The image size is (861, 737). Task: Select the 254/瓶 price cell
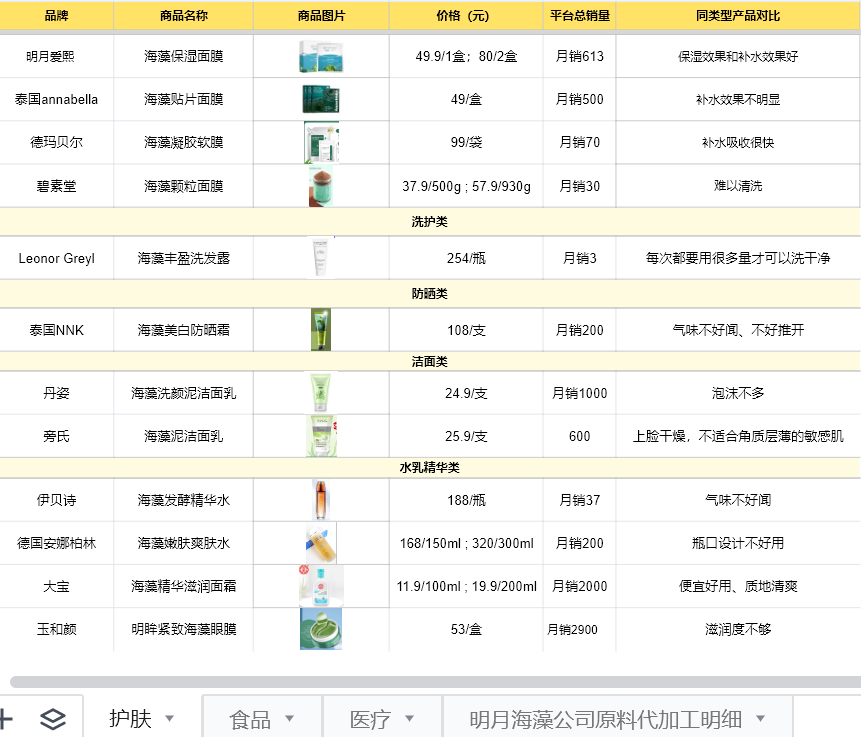pyautogui.click(x=466, y=258)
